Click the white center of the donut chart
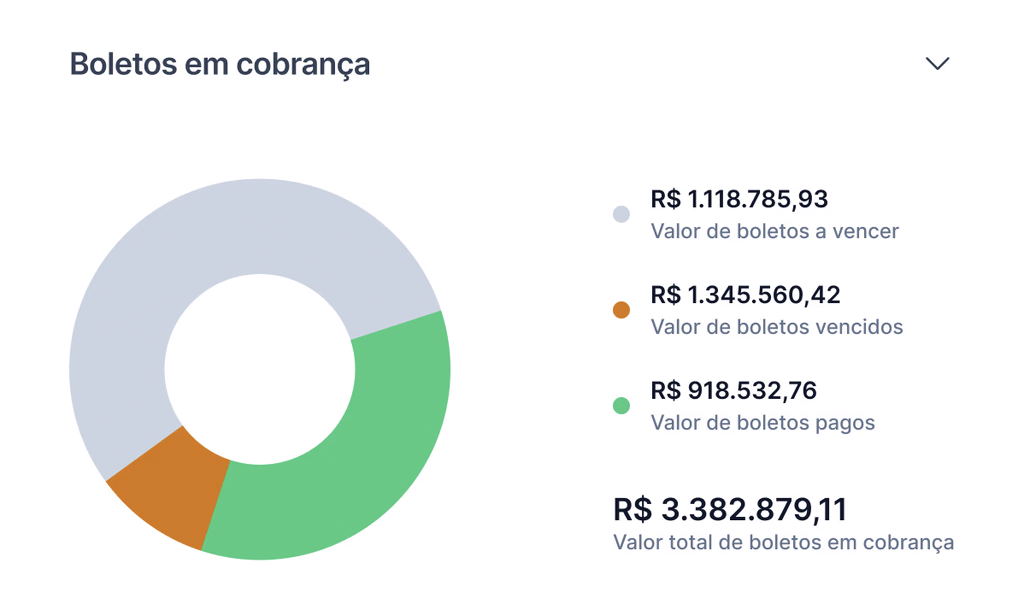This screenshot has height=607, width=1024. tap(260, 369)
